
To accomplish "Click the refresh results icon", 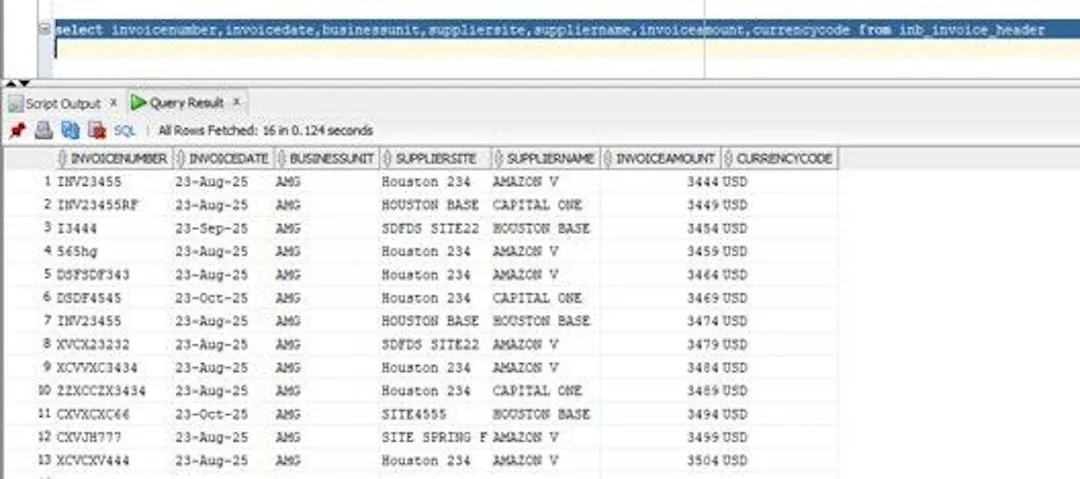I will click(70, 130).
